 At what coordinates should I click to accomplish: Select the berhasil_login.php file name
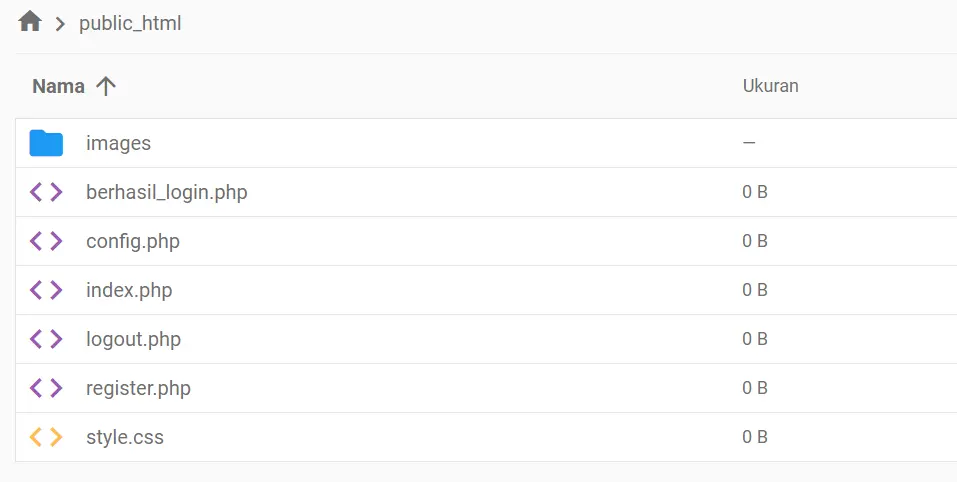pyautogui.click(x=166, y=192)
